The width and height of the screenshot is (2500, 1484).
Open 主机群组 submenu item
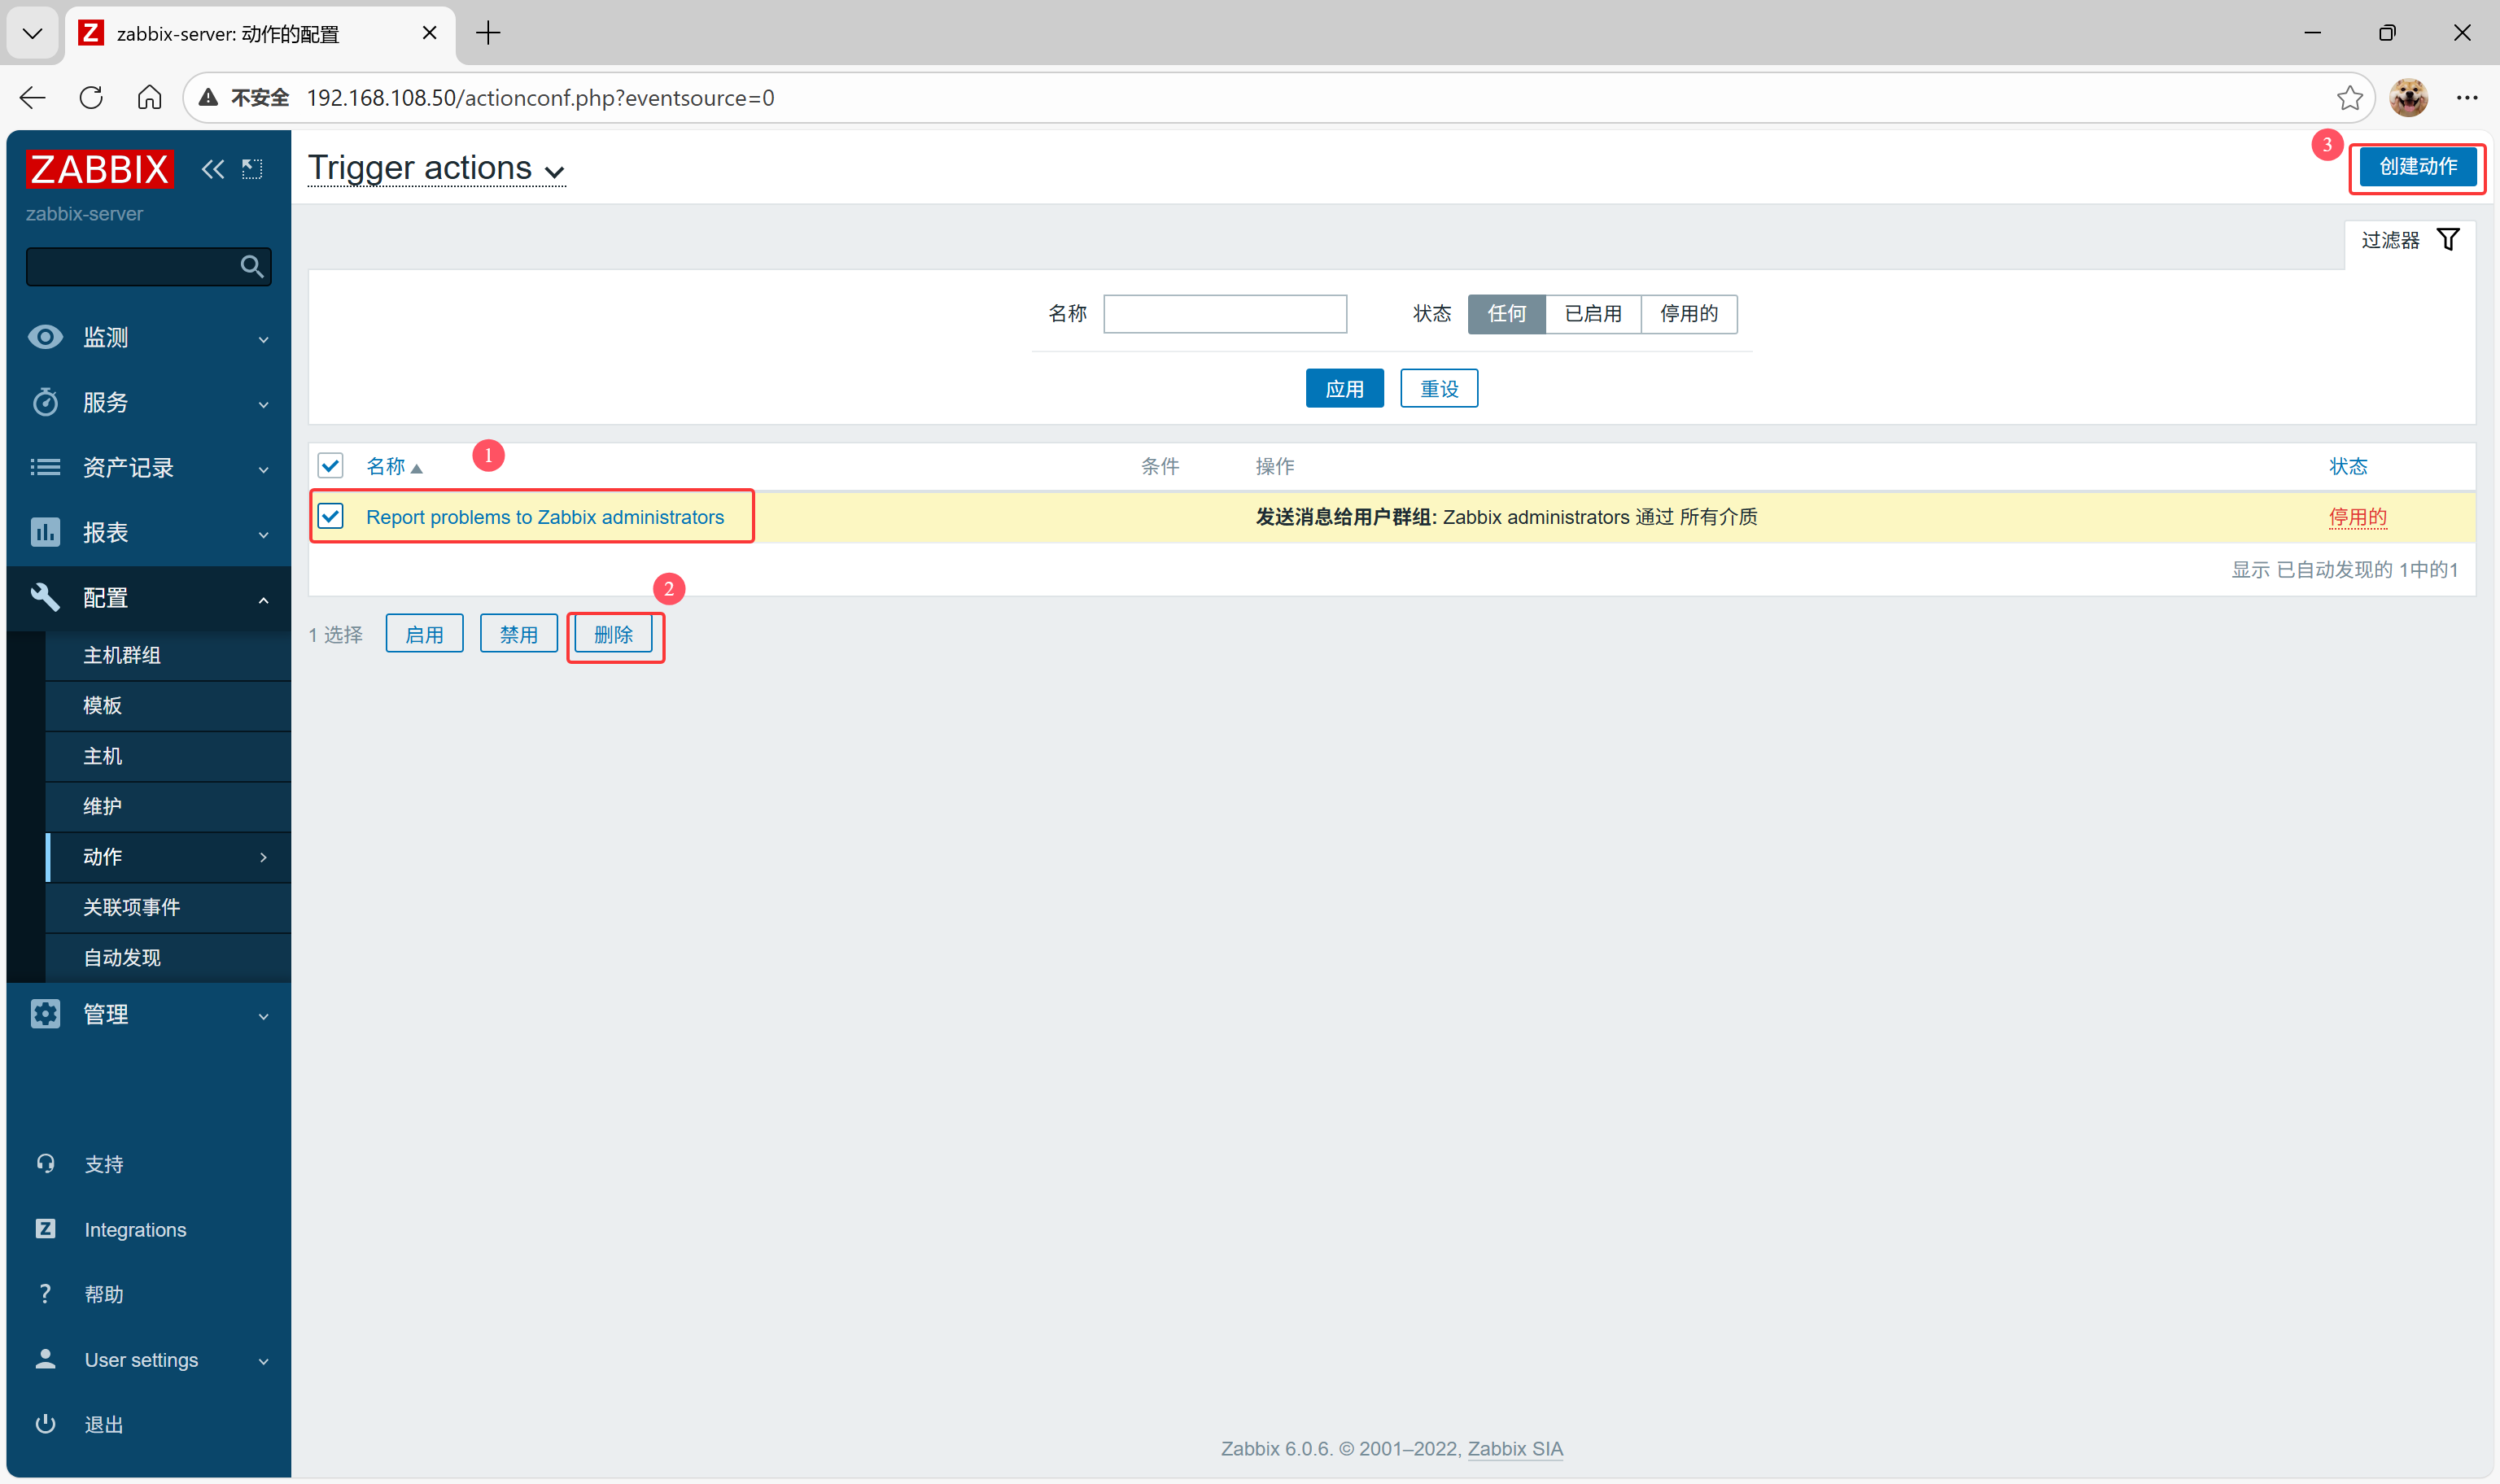(x=122, y=655)
